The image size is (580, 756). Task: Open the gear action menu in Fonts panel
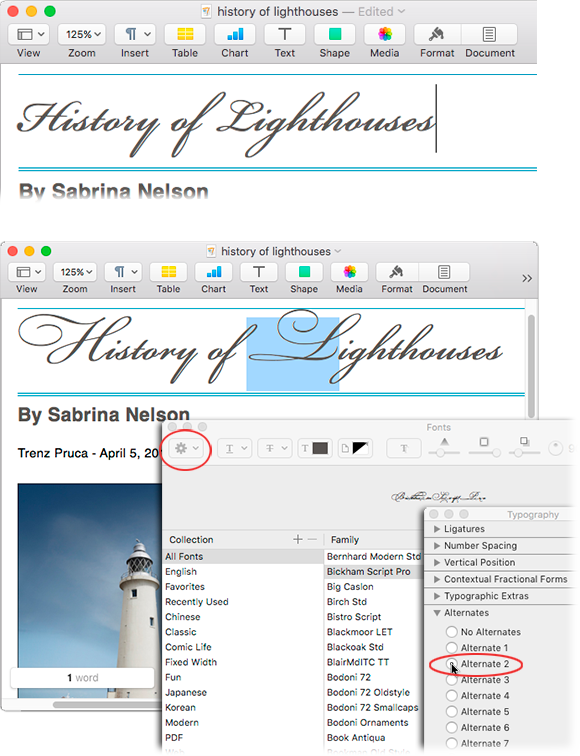pos(187,448)
